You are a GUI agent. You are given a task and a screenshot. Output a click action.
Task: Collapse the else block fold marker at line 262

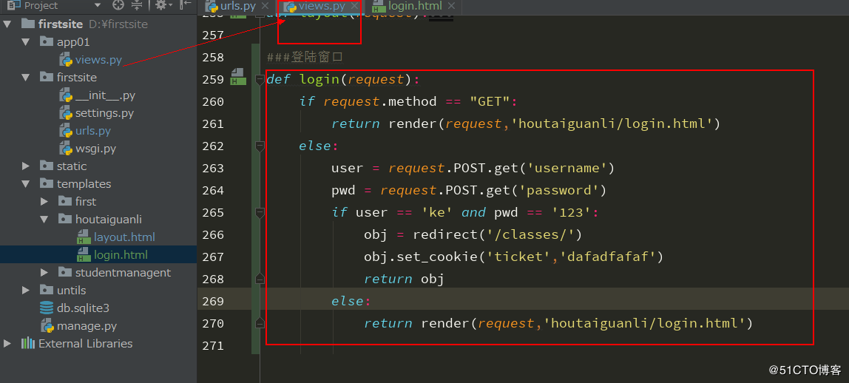tap(259, 146)
